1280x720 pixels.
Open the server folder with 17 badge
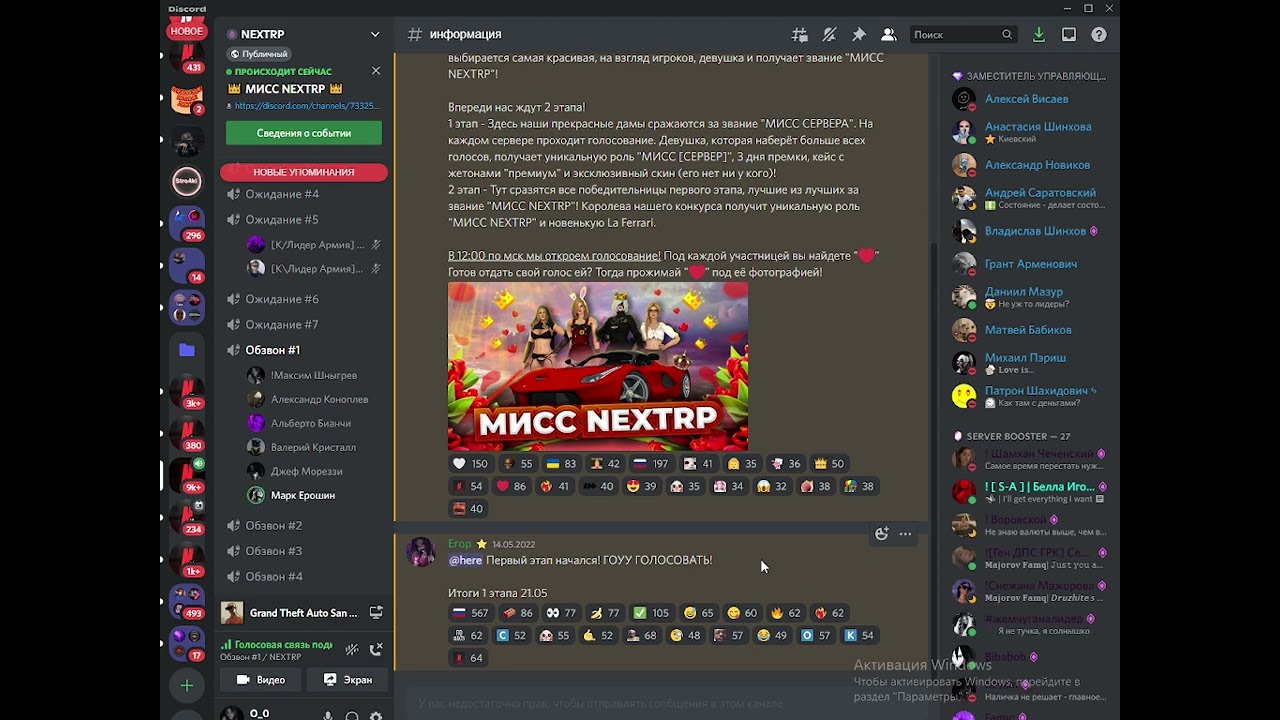coord(186,642)
